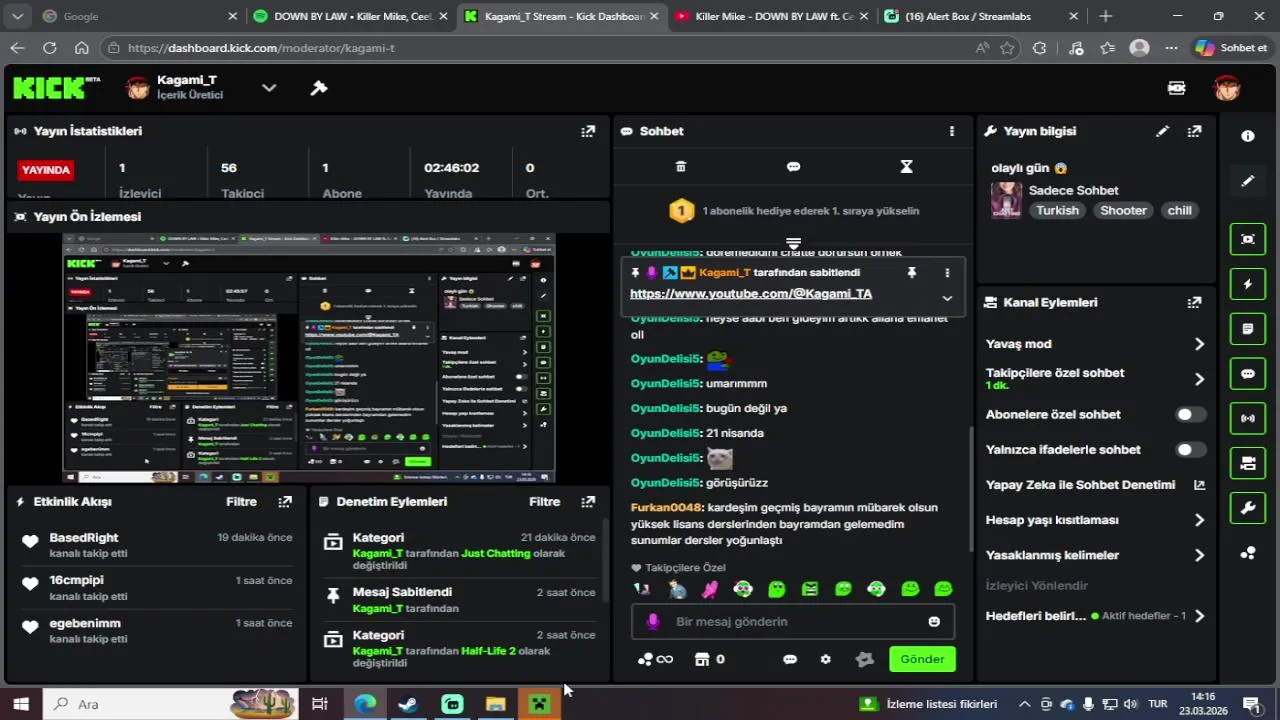Click the Turkish tag
This screenshot has width=1280, height=720.
(x=1057, y=210)
